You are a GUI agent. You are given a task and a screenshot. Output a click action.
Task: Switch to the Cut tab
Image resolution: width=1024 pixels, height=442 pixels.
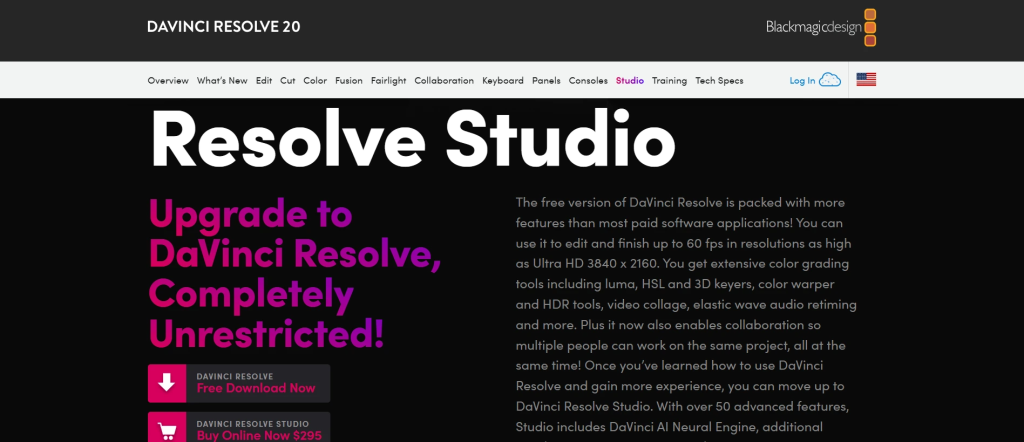coord(288,80)
